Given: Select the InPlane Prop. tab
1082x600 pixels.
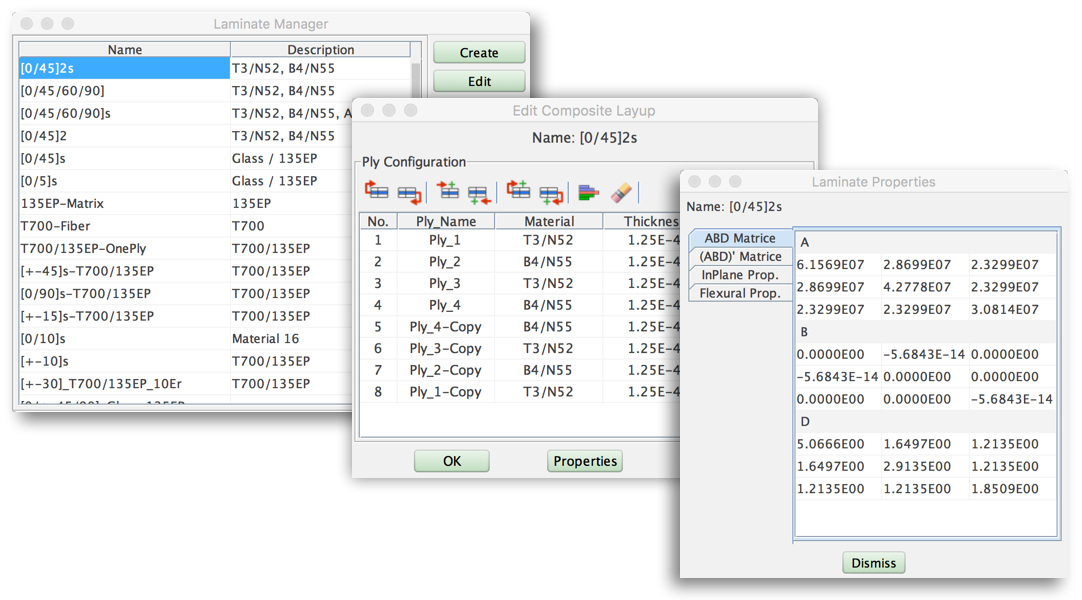Looking at the screenshot, I should (740, 274).
